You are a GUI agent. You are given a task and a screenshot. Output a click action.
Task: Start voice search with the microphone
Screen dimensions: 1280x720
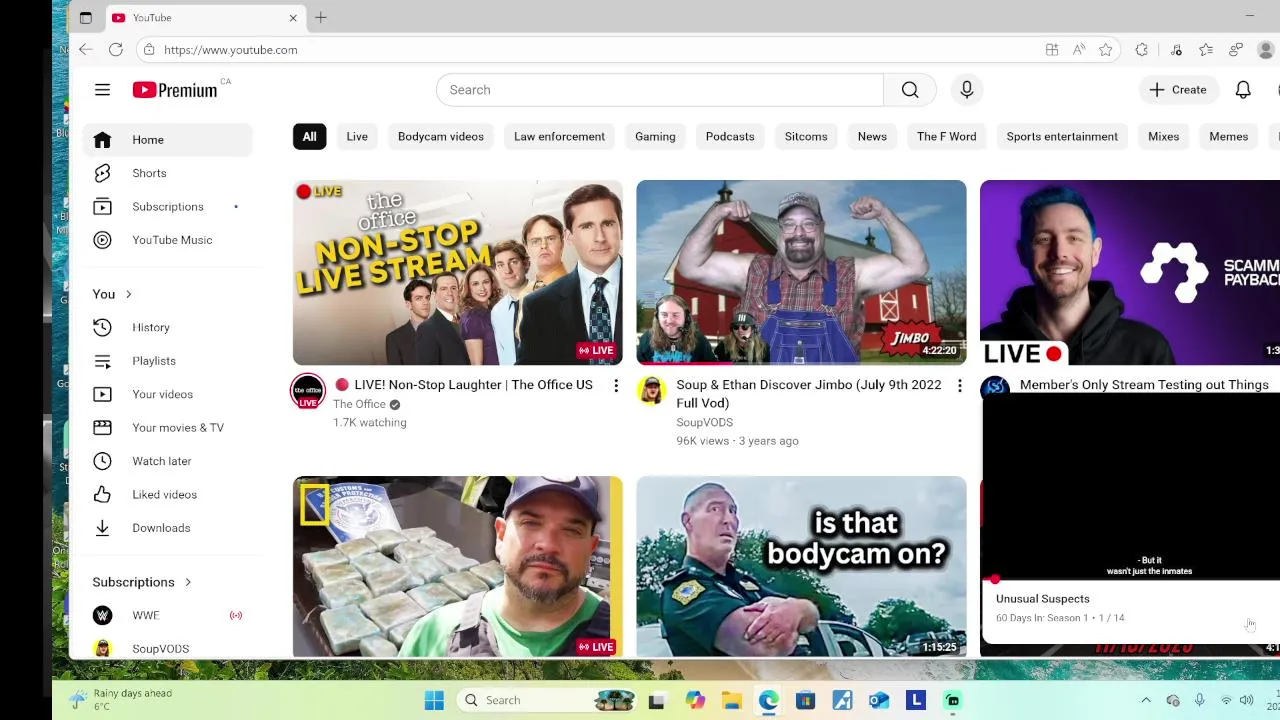pos(967,90)
